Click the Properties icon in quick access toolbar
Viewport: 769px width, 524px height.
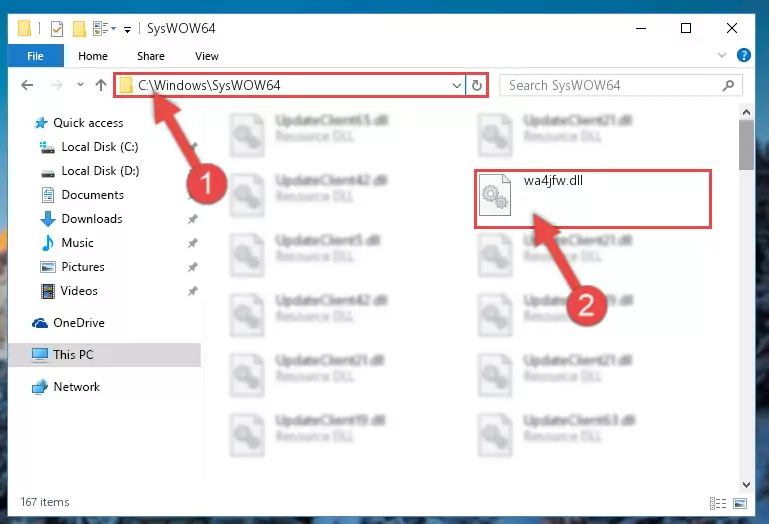(x=57, y=28)
